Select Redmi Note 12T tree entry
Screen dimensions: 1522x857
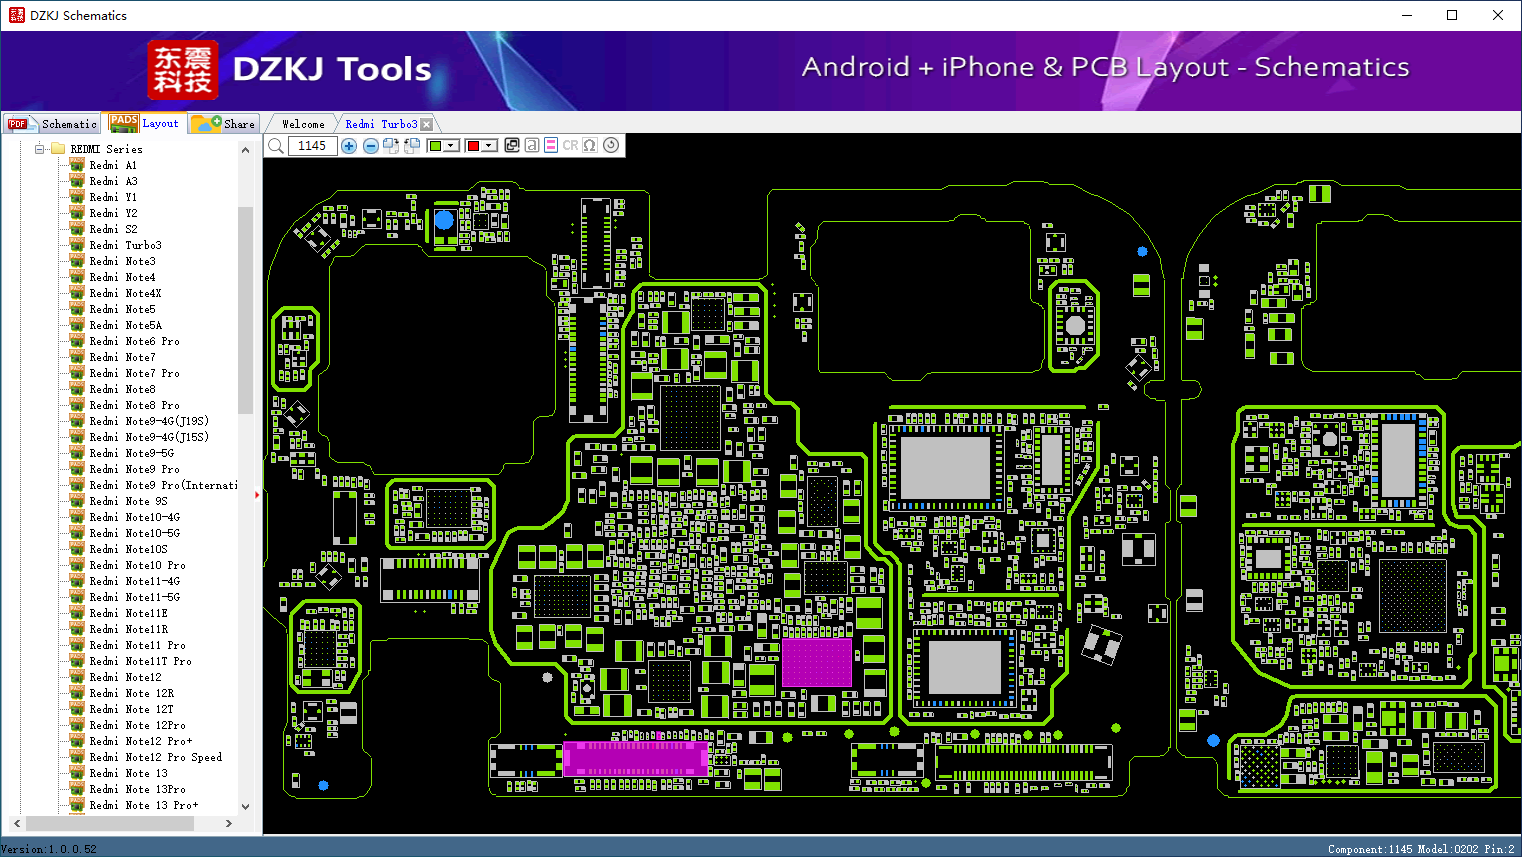click(x=131, y=709)
